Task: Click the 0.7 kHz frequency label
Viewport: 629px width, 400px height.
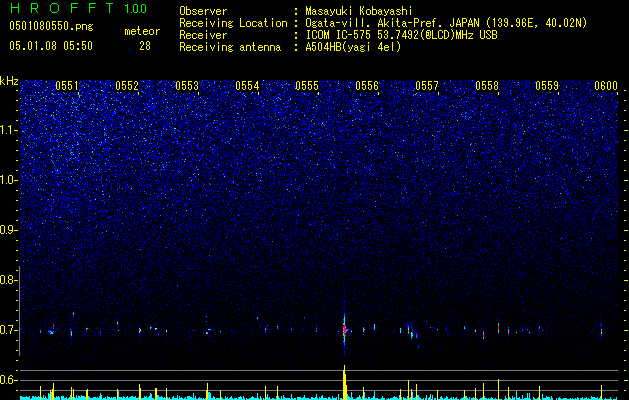Action: pyautogui.click(x=7, y=330)
